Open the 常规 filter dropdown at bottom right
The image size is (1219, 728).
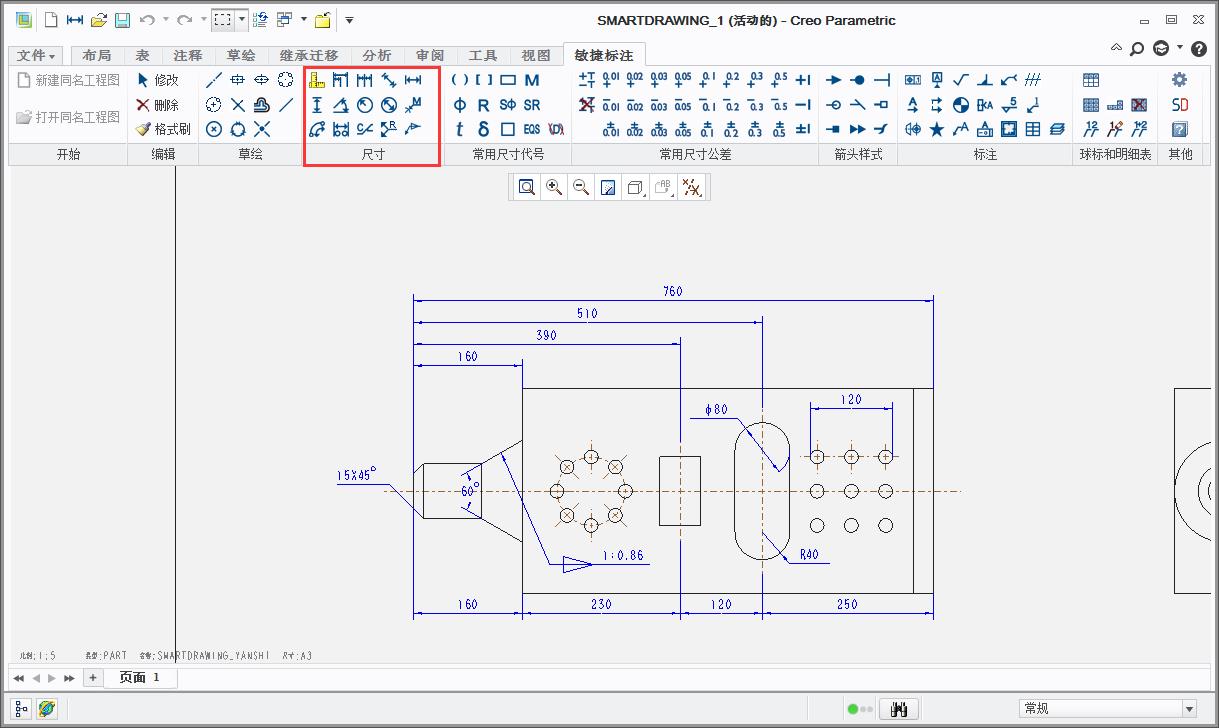coord(1189,708)
